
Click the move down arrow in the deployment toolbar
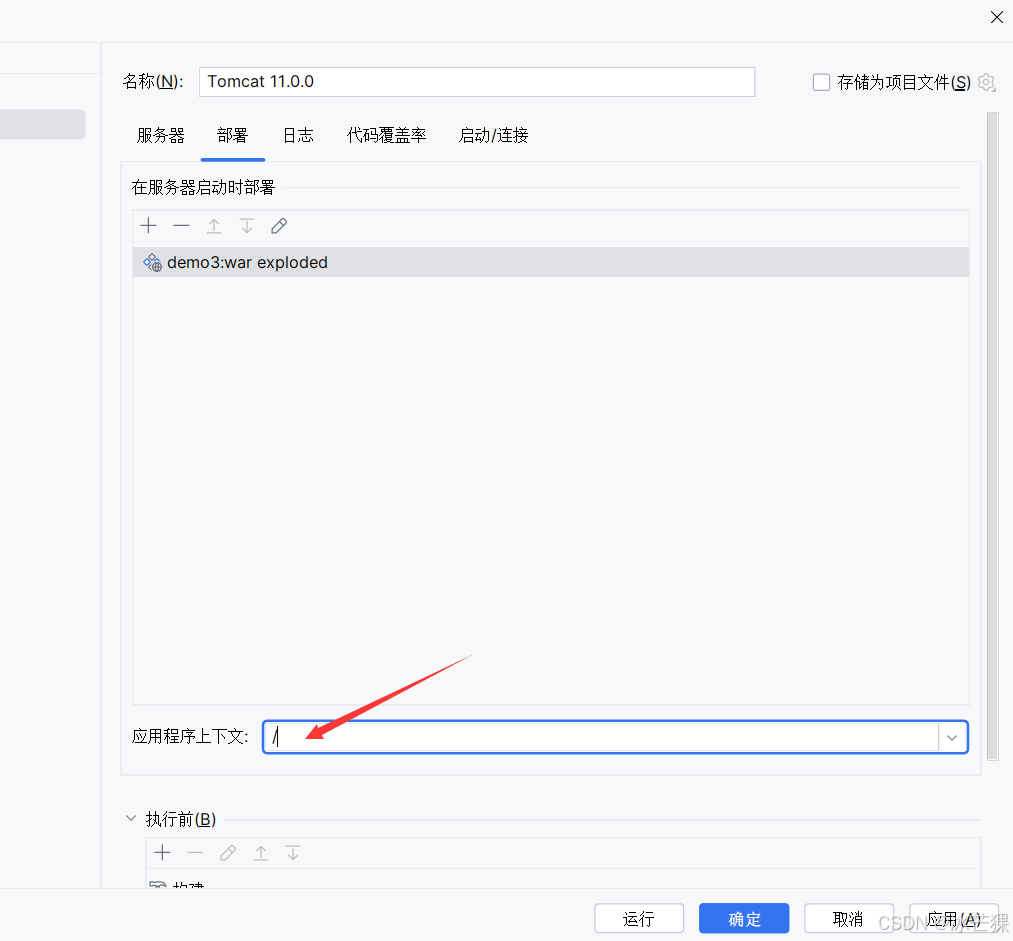tap(246, 226)
